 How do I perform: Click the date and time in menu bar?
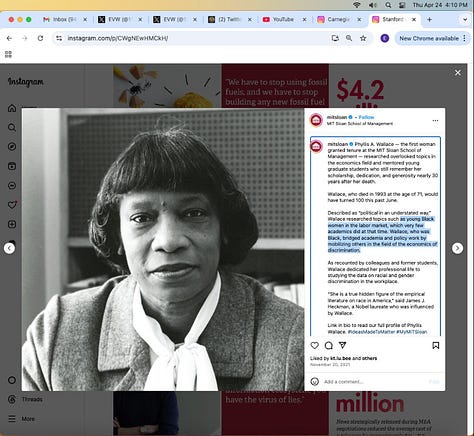tap(440, 5)
